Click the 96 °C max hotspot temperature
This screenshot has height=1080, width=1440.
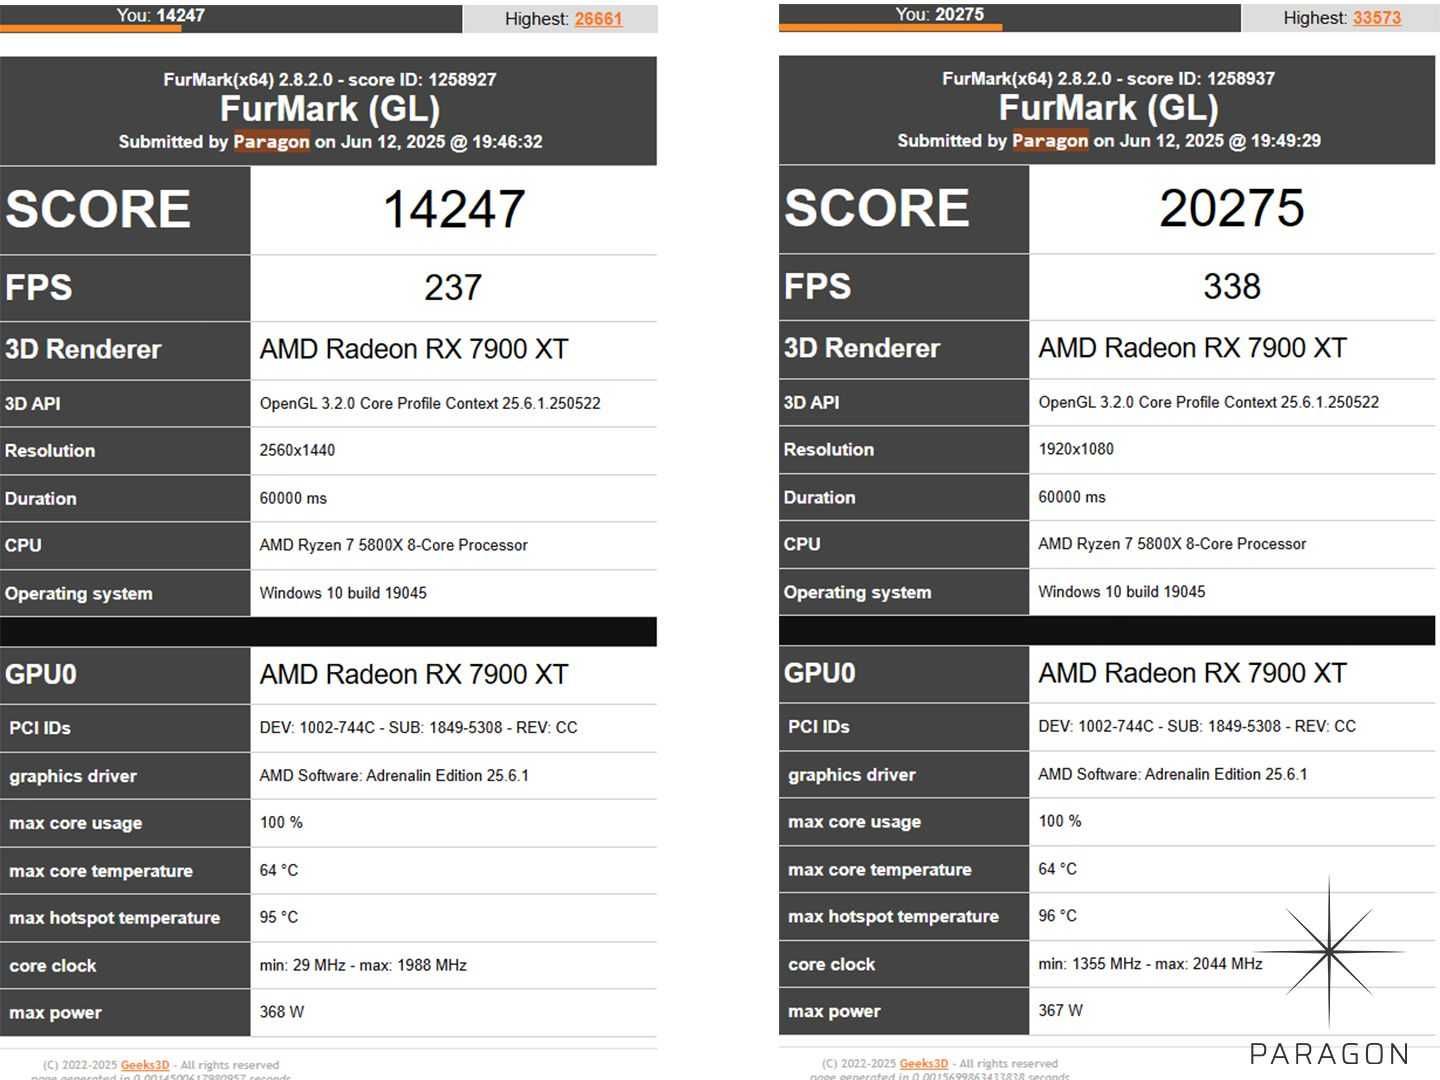1058,916
